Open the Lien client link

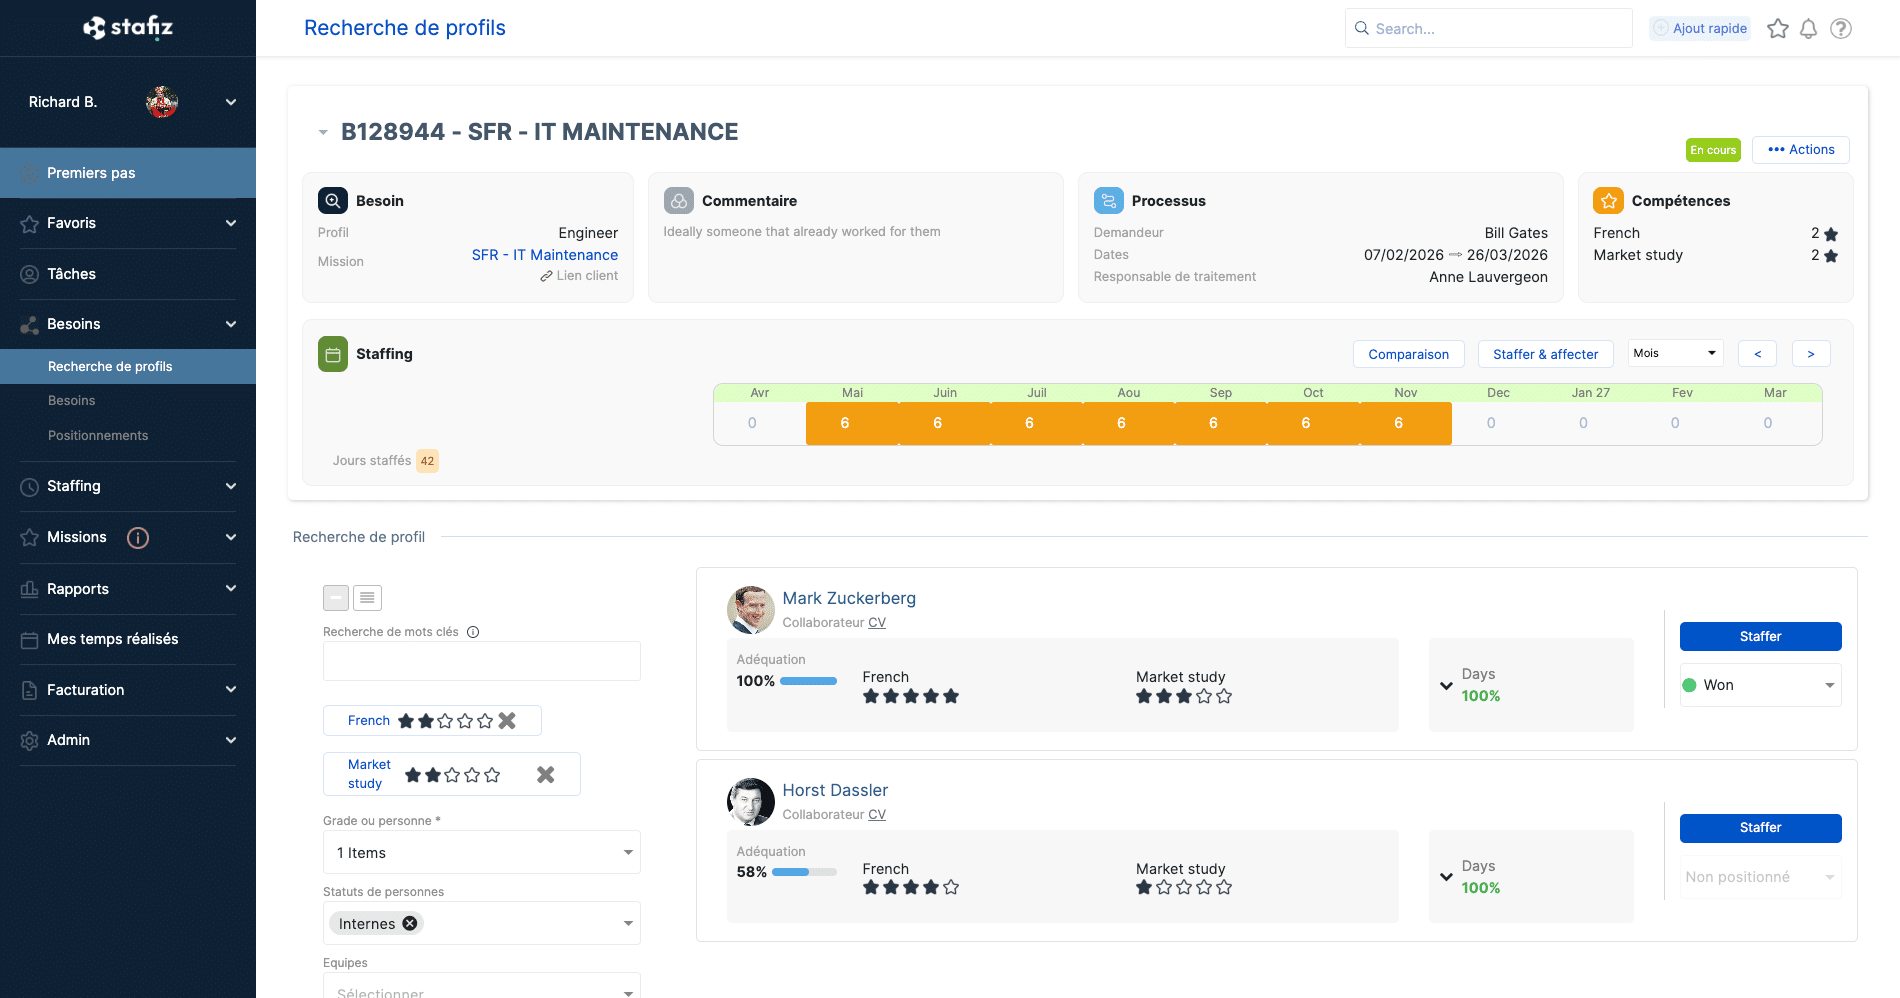pos(580,276)
